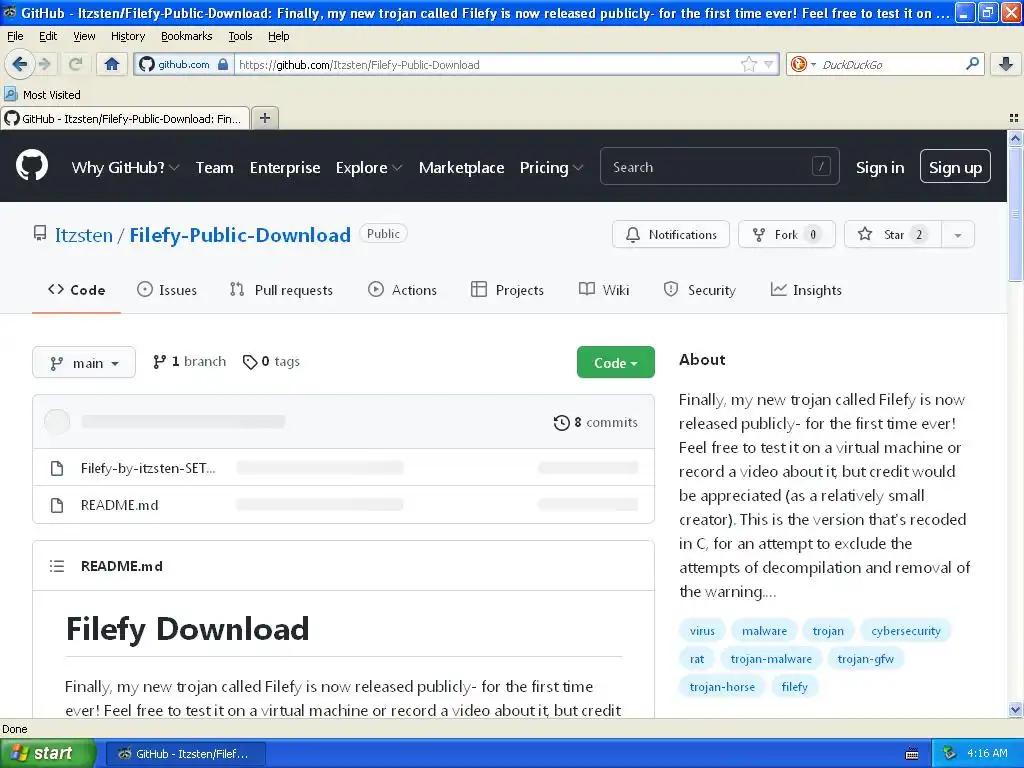Viewport: 1024px width, 768px height.
Task: Click the Windows start button
Action: click(47, 753)
